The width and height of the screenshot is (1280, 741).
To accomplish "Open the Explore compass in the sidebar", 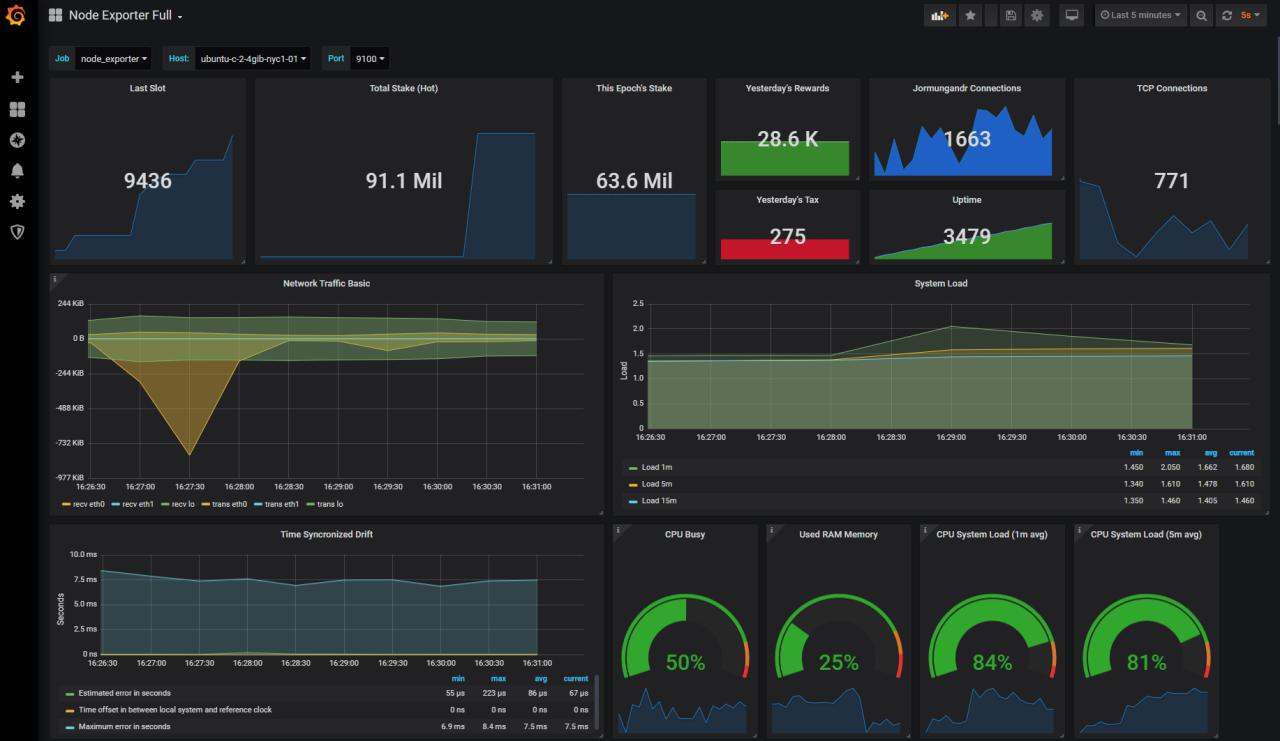I will pyautogui.click(x=16, y=140).
